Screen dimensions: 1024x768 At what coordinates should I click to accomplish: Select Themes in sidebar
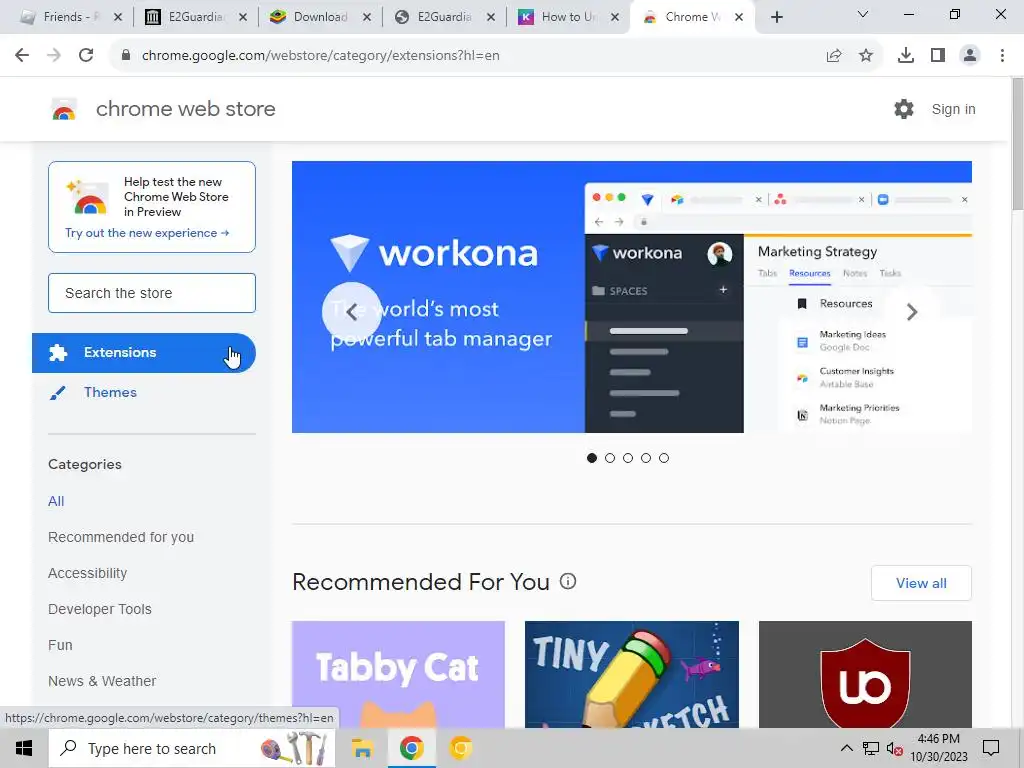pos(110,392)
